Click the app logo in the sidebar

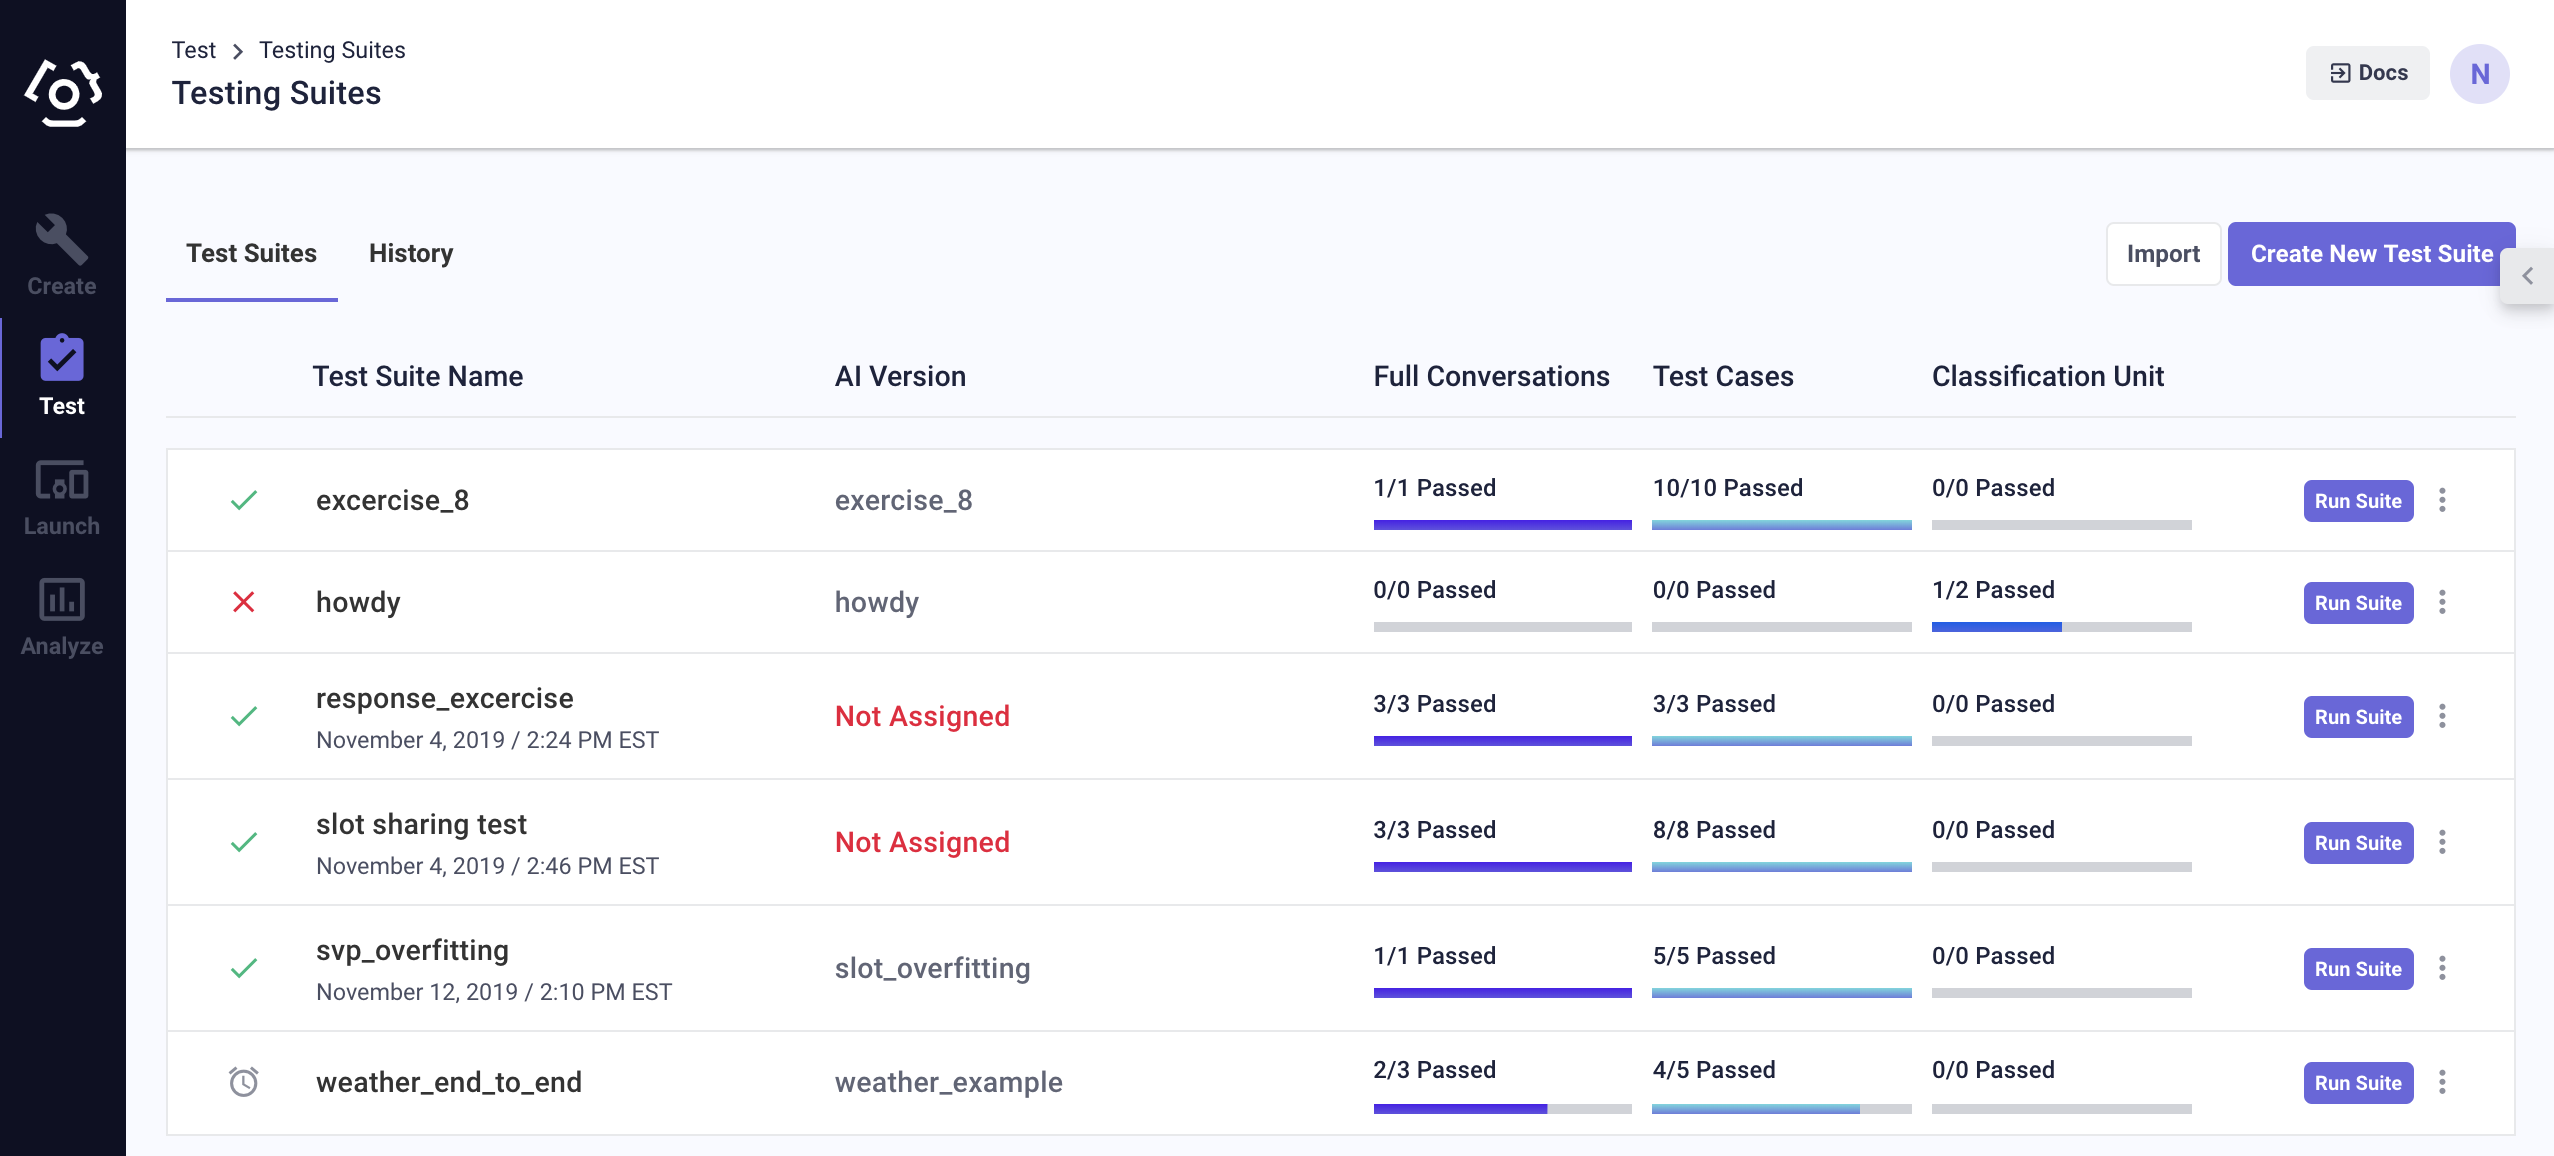63,92
